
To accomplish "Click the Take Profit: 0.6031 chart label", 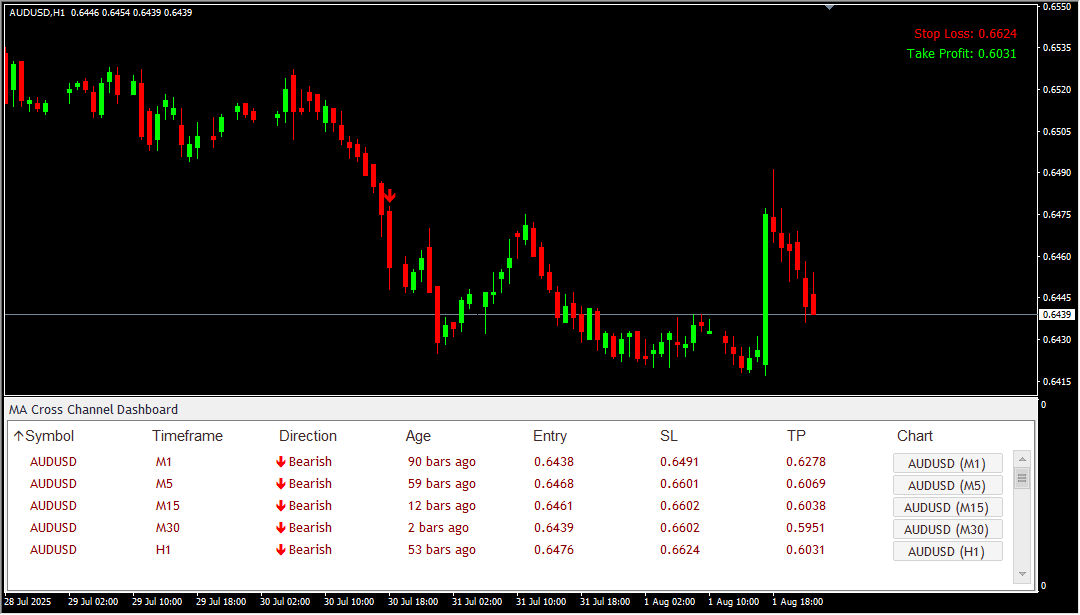I will click(961, 54).
